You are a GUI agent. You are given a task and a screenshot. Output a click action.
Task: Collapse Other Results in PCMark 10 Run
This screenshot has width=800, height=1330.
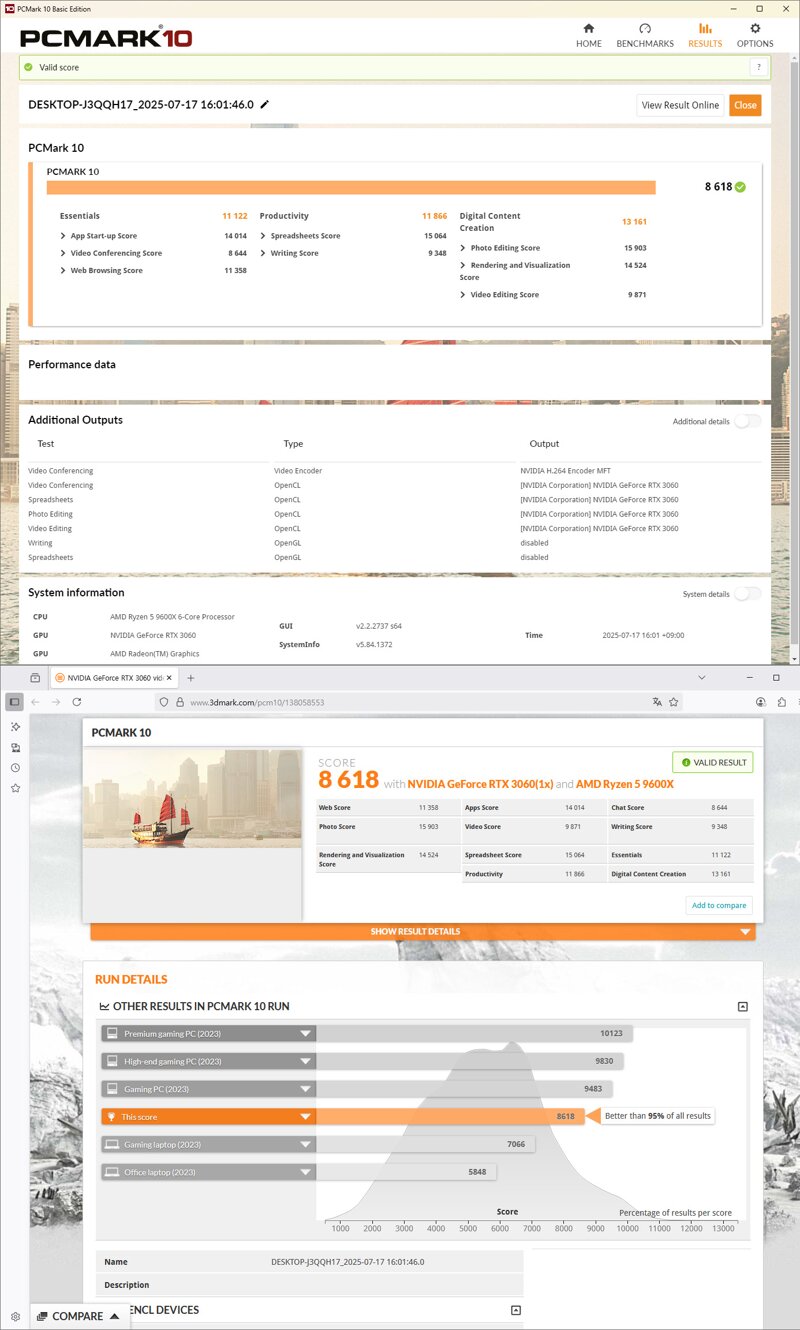pos(742,1006)
